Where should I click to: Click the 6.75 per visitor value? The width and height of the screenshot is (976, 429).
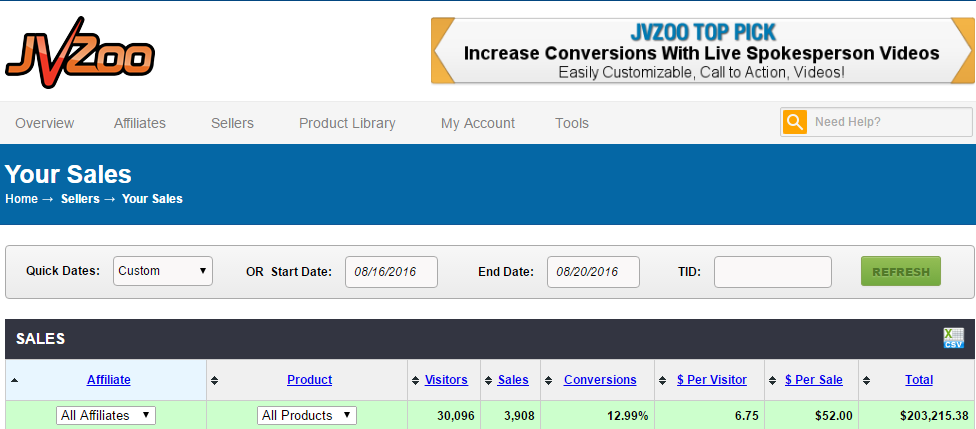coord(747,416)
